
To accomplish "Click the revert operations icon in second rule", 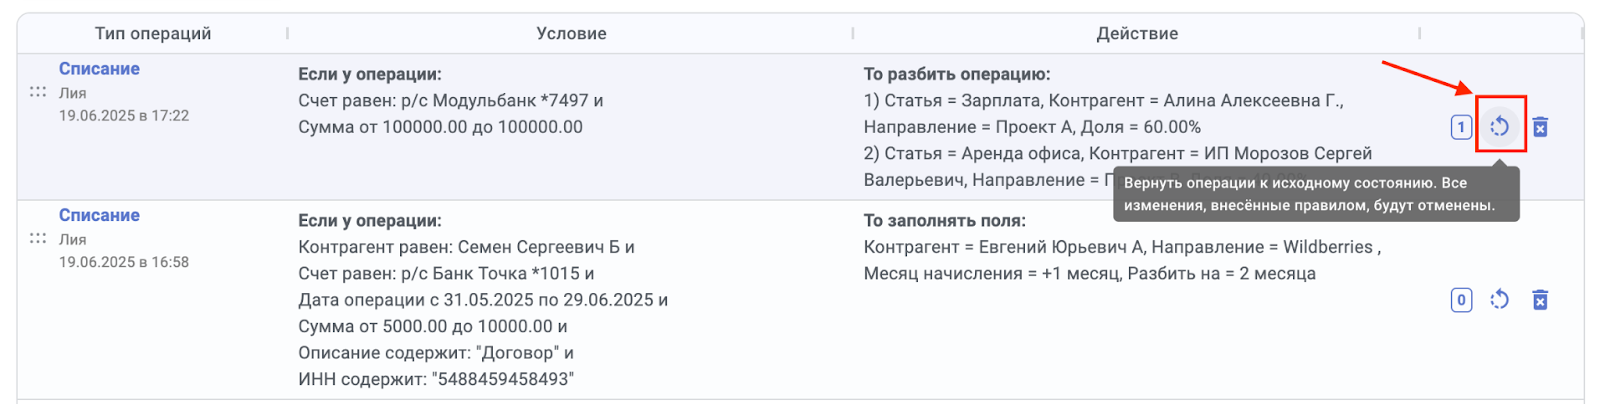I will coord(1499,300).
